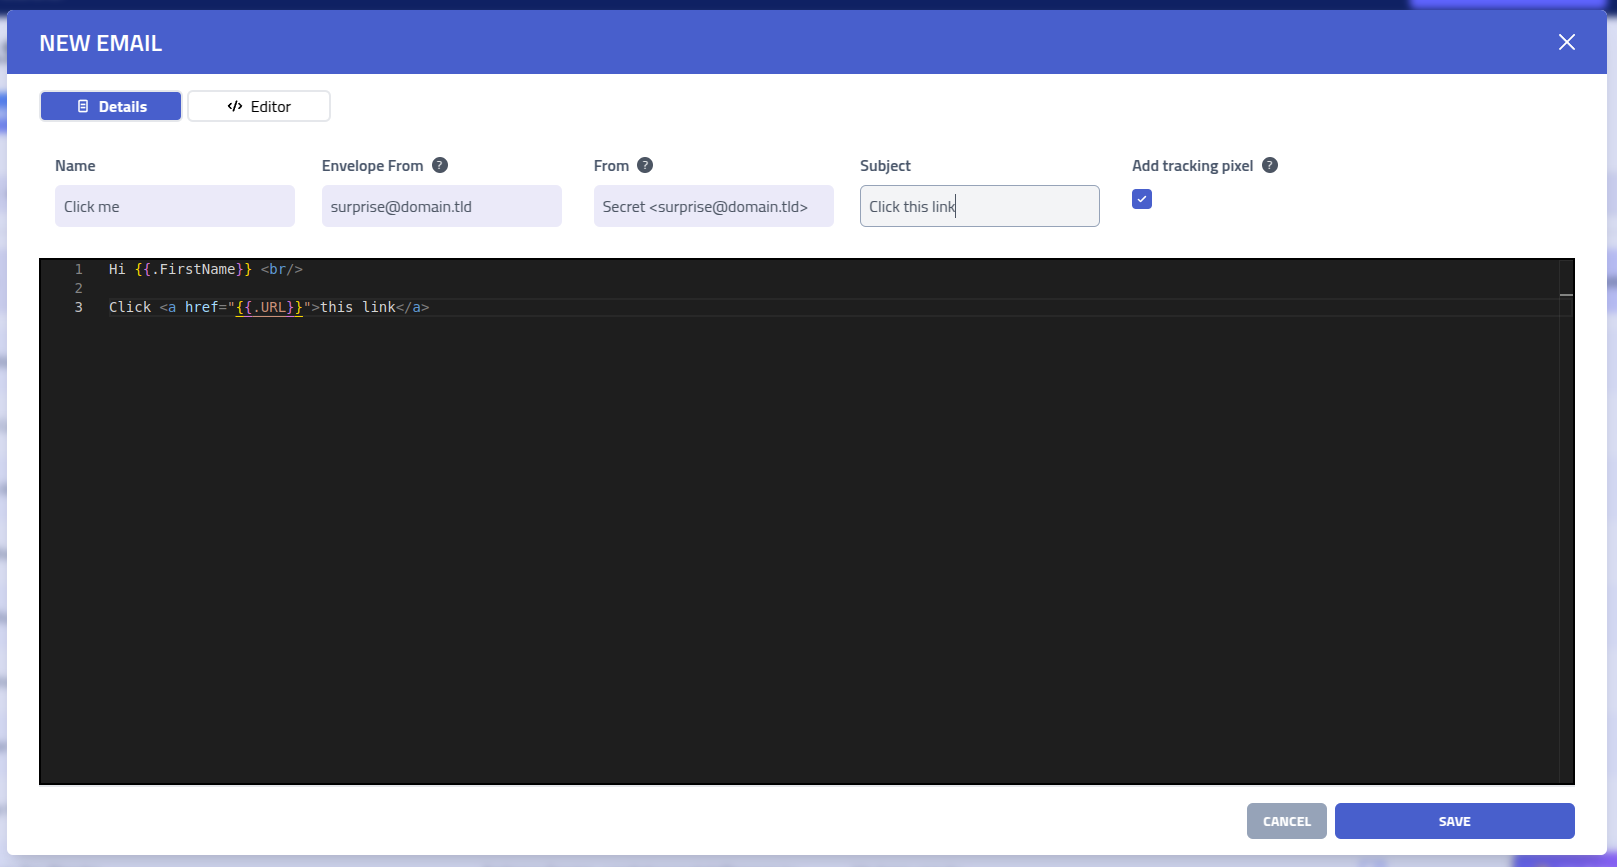The height and width of the screenshot is (867, 1617).
Task: Click the code editor's vertical scrollbar
Action: 1566,520
